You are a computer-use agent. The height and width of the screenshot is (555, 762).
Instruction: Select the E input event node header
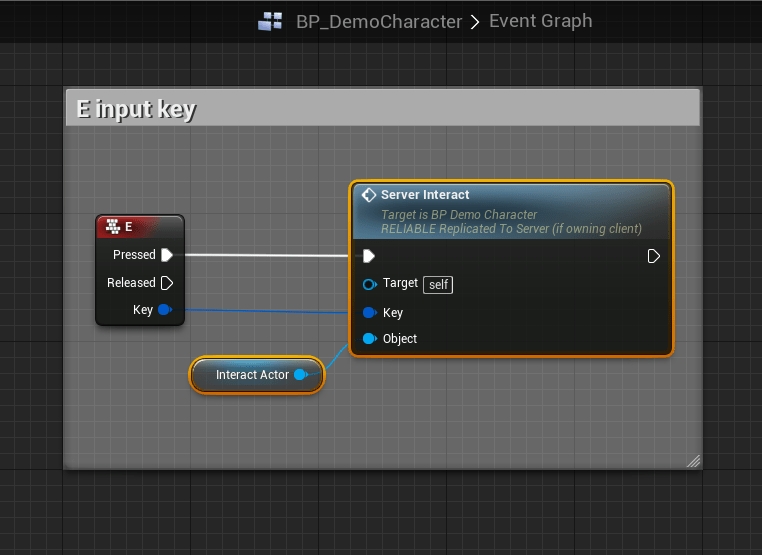click(145, 227)
